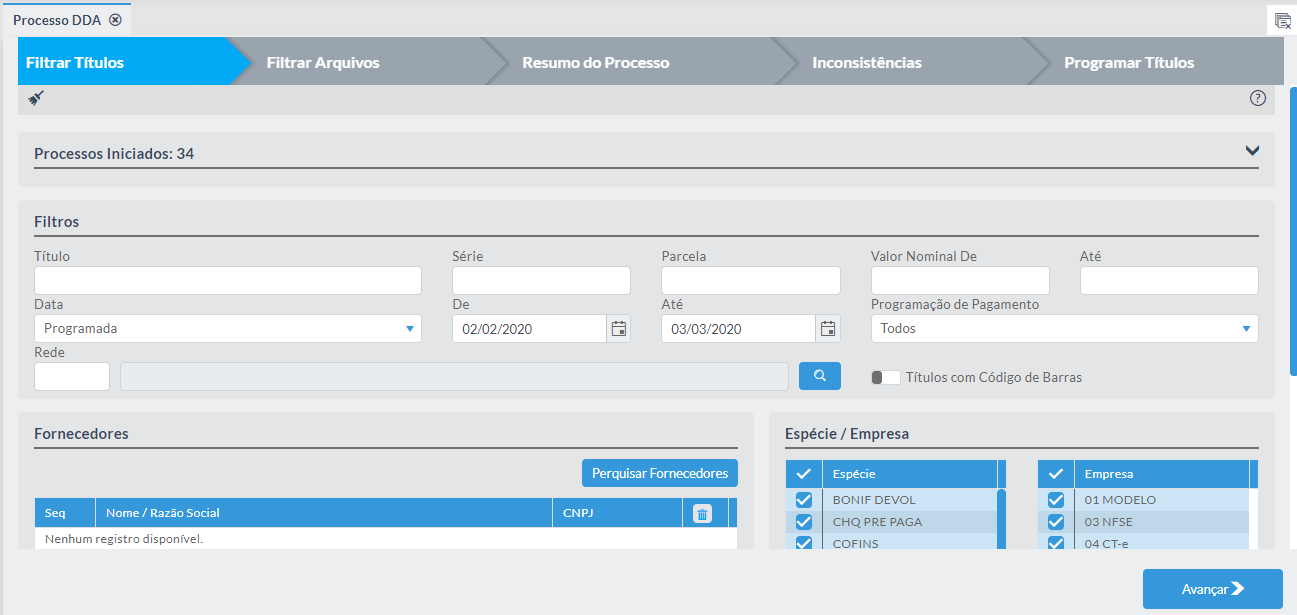Go to the Filtrar Arquivos step
Viewport: 1297px width, 615px height.
click(x=323, y=62)
